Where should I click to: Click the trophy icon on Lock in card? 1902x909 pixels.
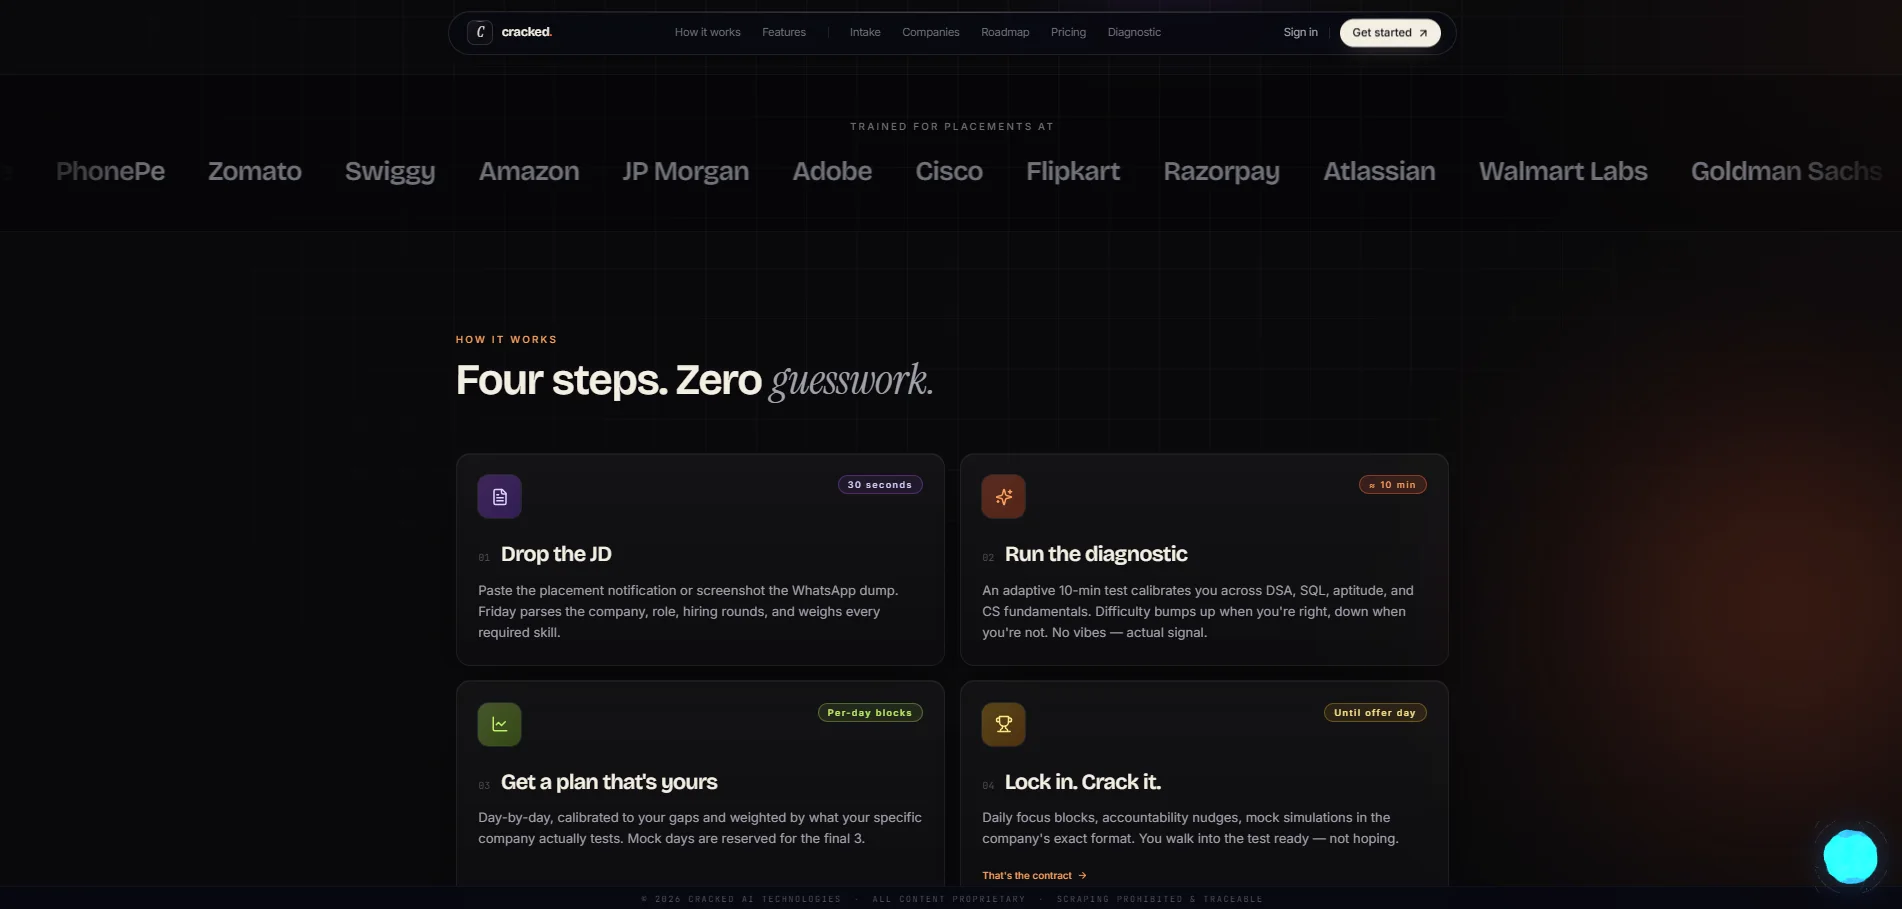pos(1003,724)
